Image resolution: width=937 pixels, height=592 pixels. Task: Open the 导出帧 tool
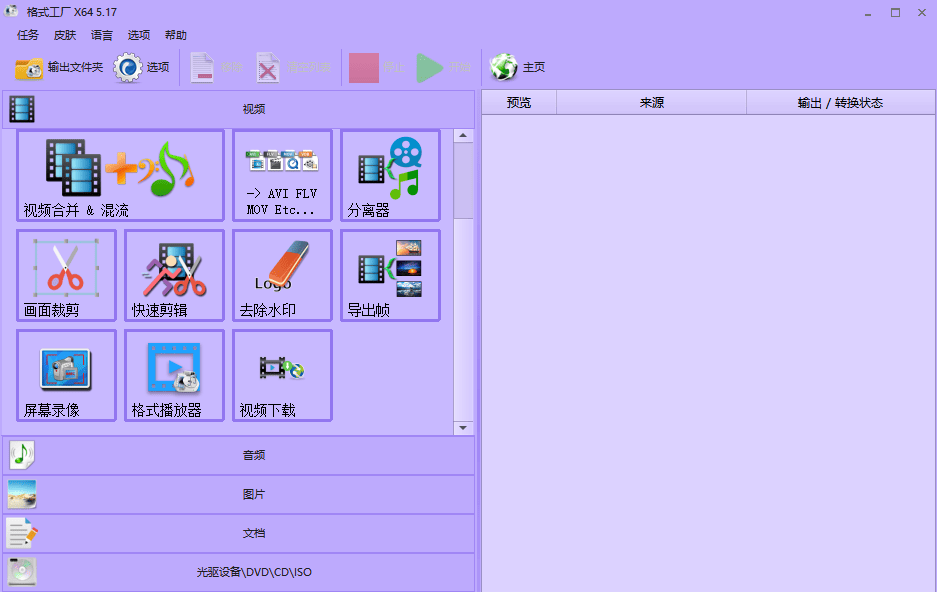tap(390, 275)
